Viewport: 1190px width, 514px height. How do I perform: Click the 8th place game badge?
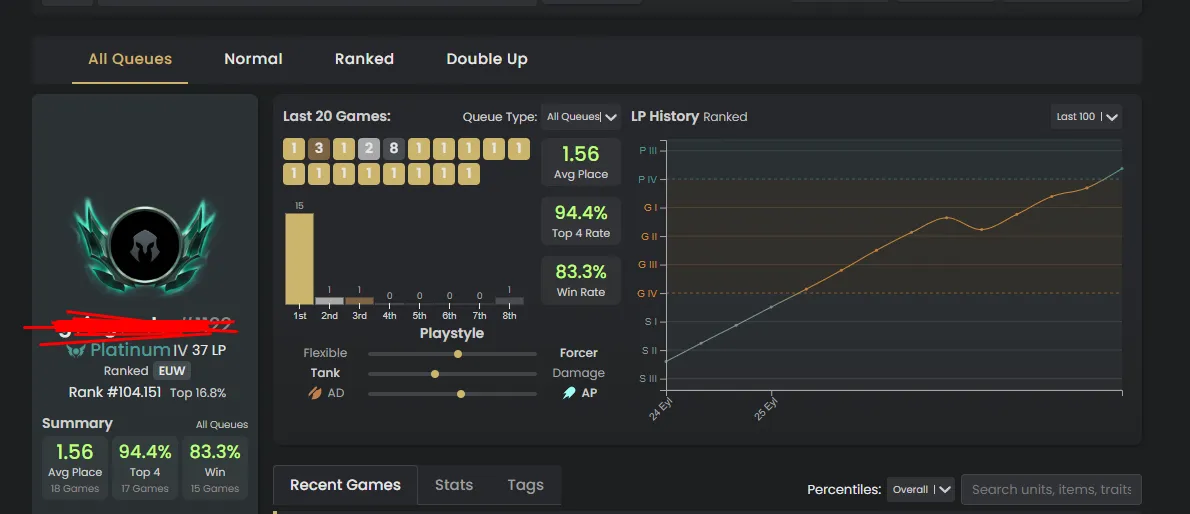tap(393, 149)
